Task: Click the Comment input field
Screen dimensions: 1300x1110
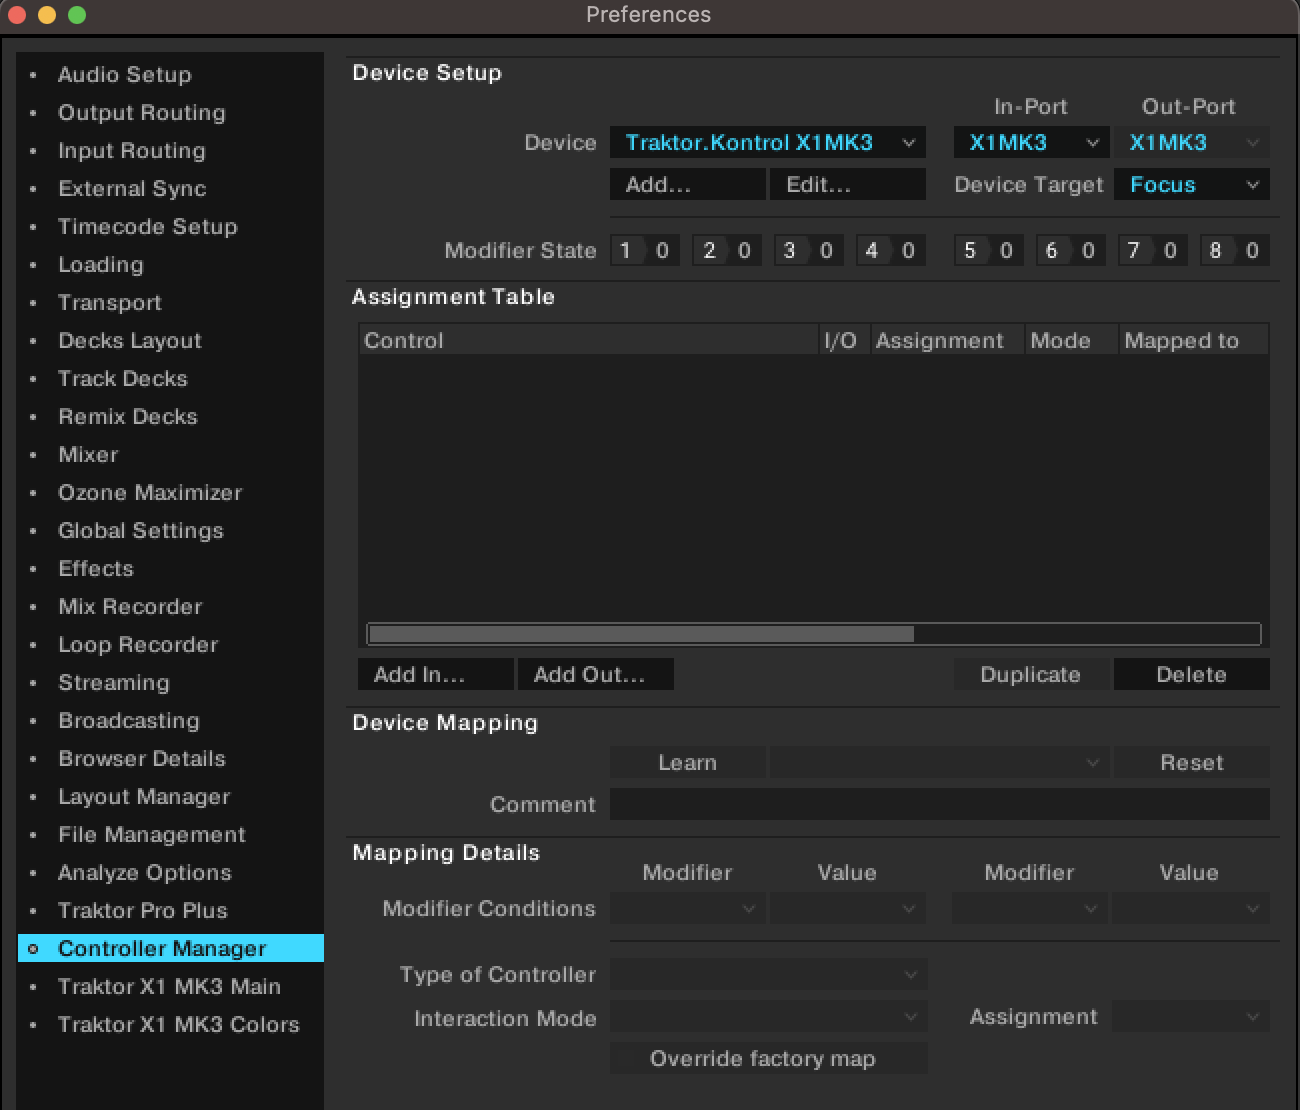Action: tap(939, 804)
